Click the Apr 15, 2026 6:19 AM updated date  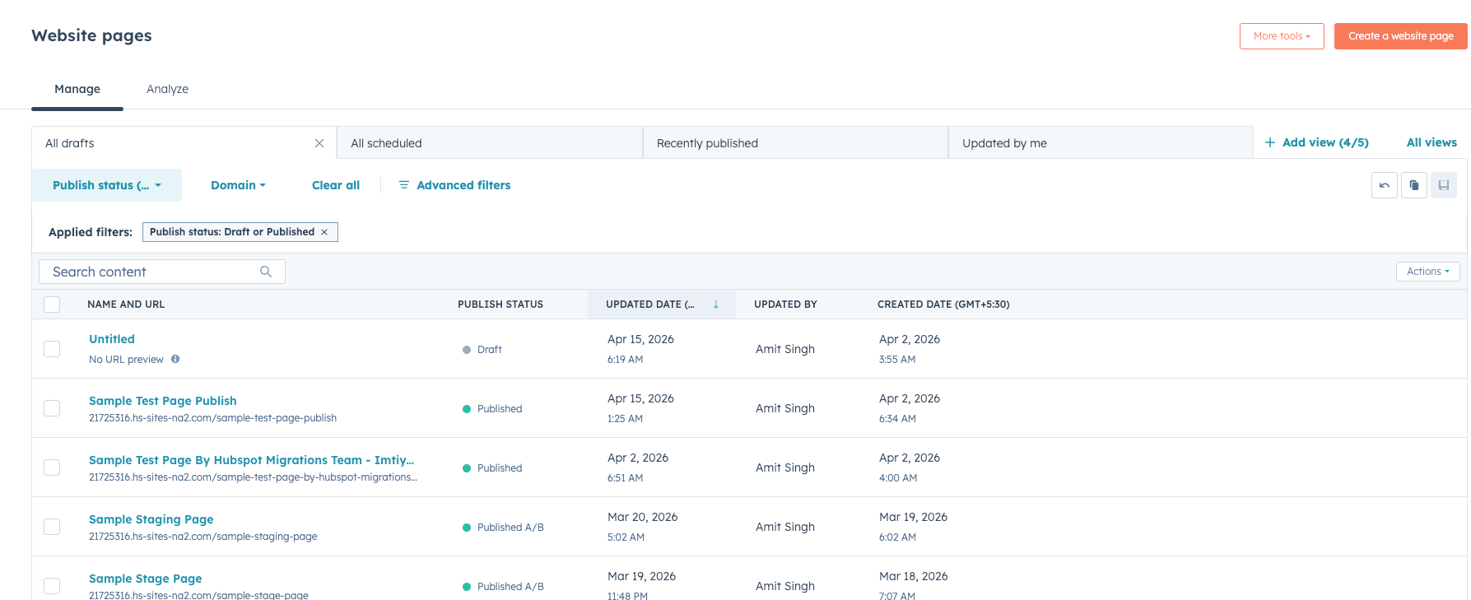click(x=640, y=349)
